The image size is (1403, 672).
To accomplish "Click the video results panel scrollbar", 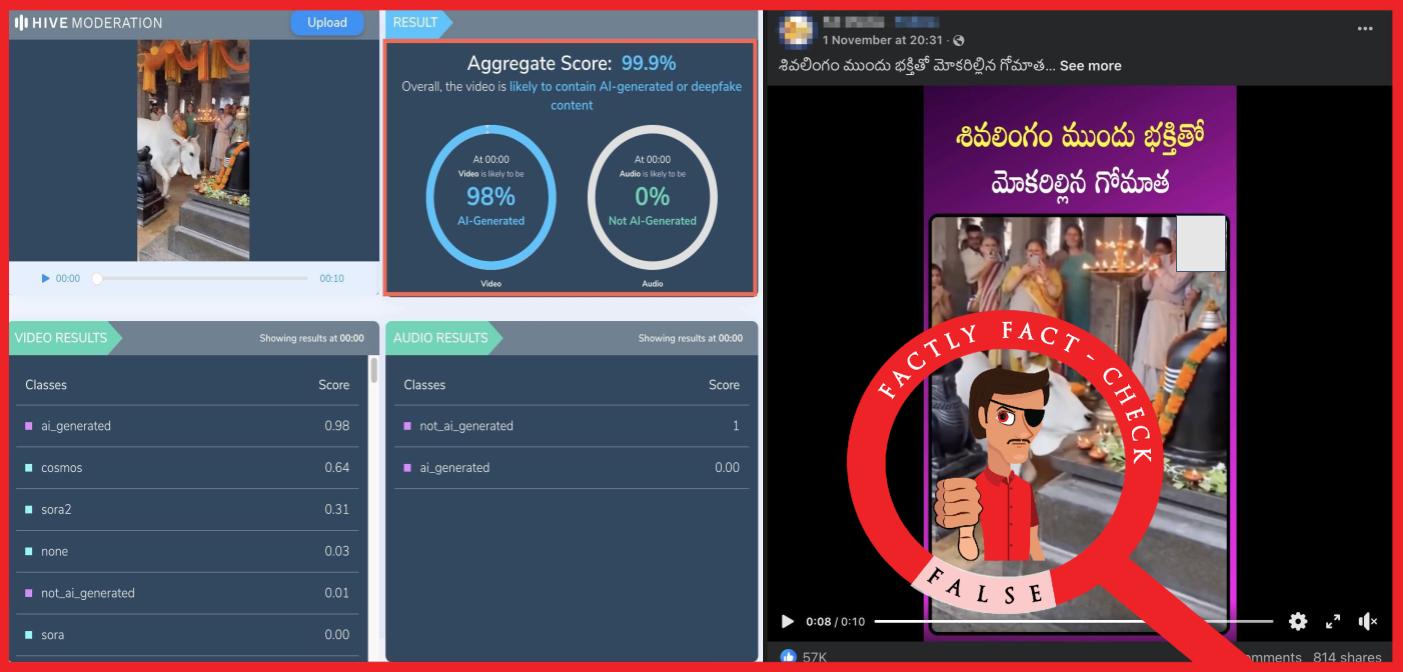I will pos(374,372).
